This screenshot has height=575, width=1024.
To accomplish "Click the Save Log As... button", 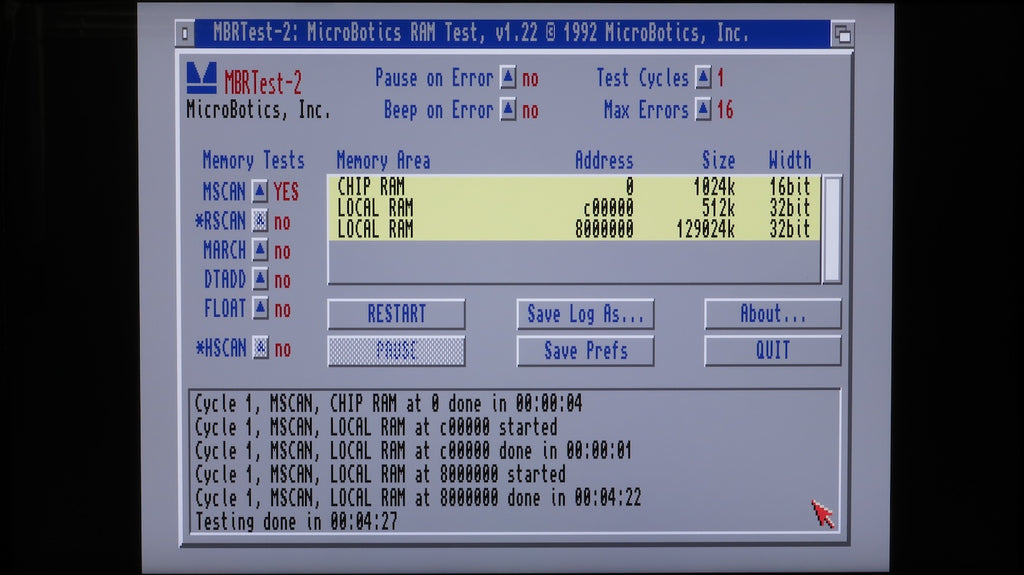I will click(x=585, y=314).
